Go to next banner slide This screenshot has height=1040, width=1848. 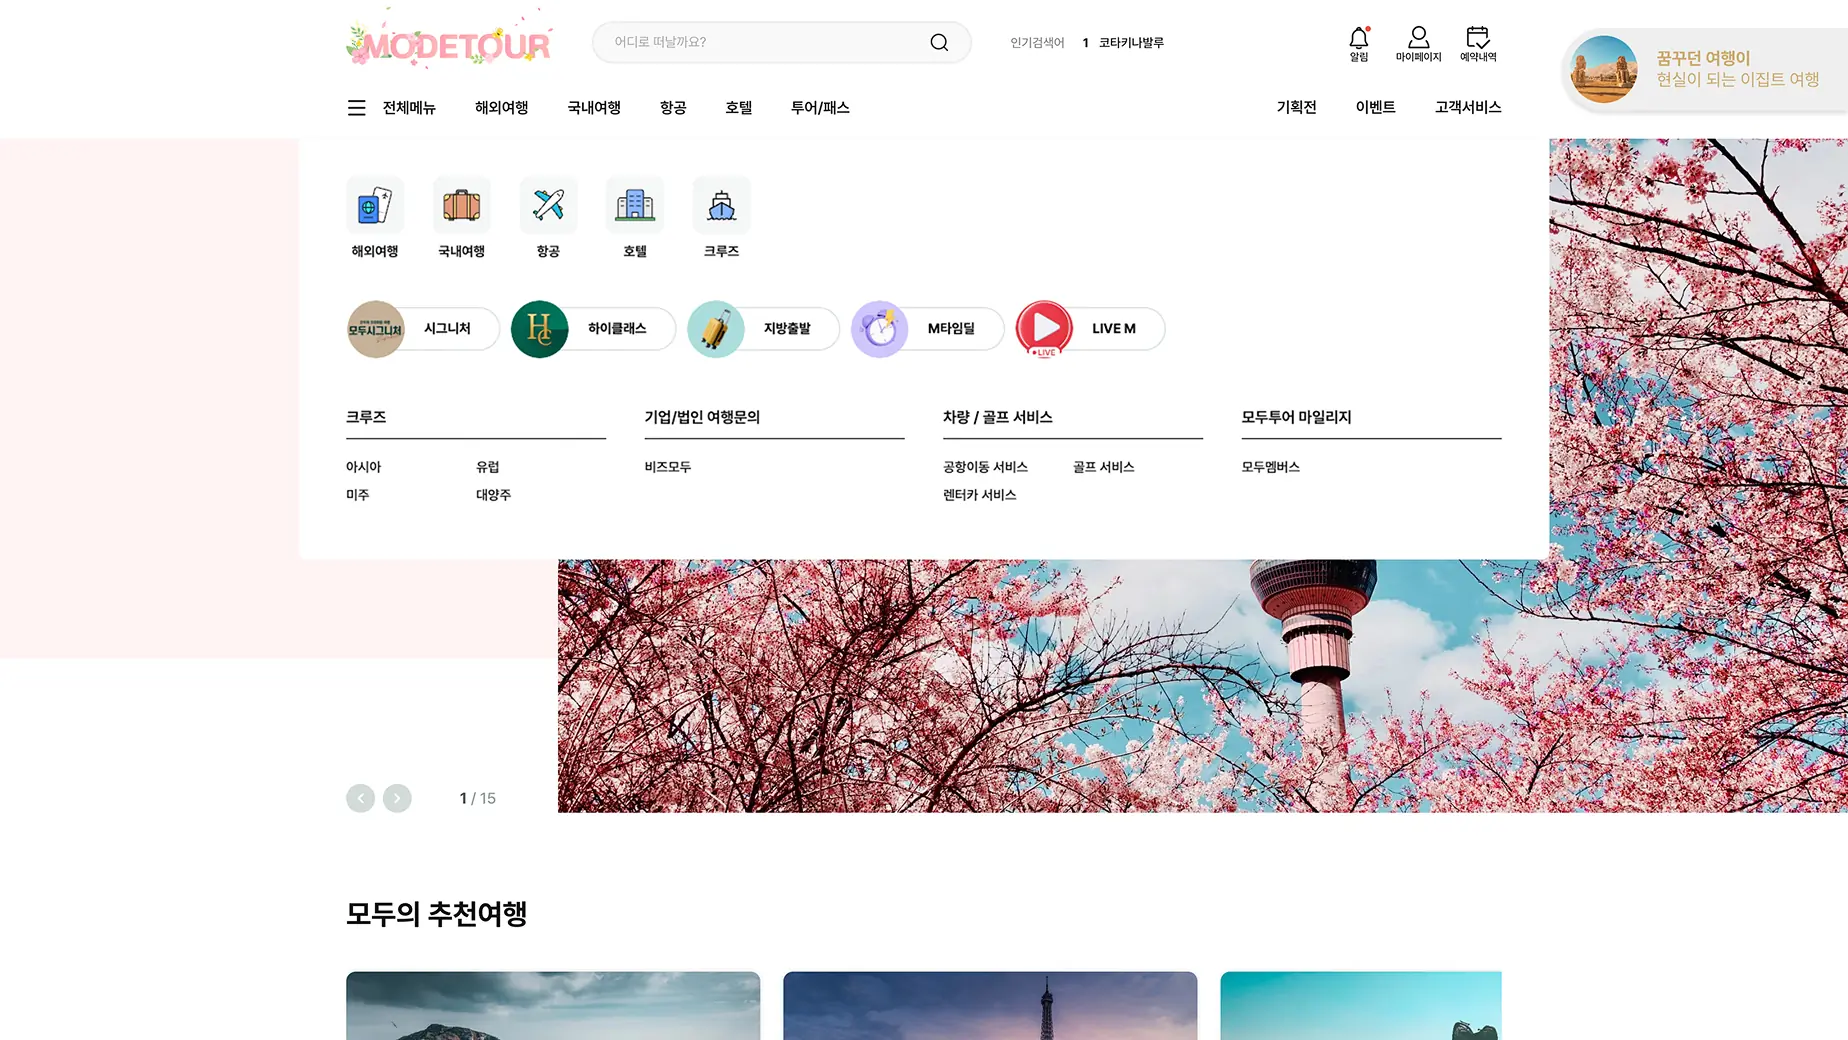pos(397,798)
